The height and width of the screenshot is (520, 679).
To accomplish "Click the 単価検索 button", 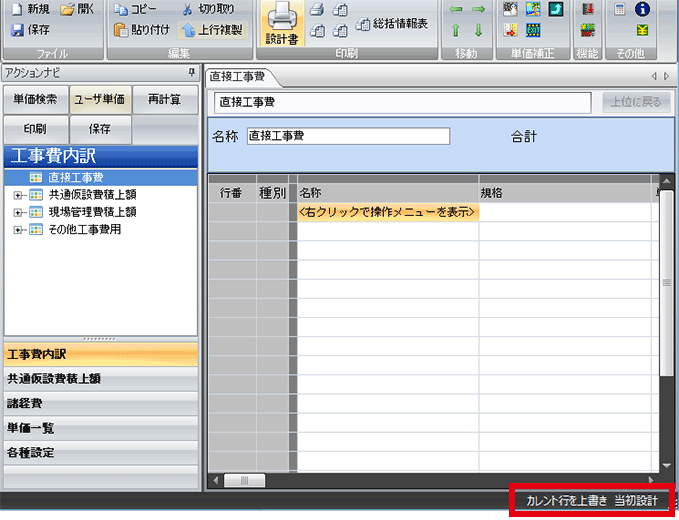I will click(36, 100).
